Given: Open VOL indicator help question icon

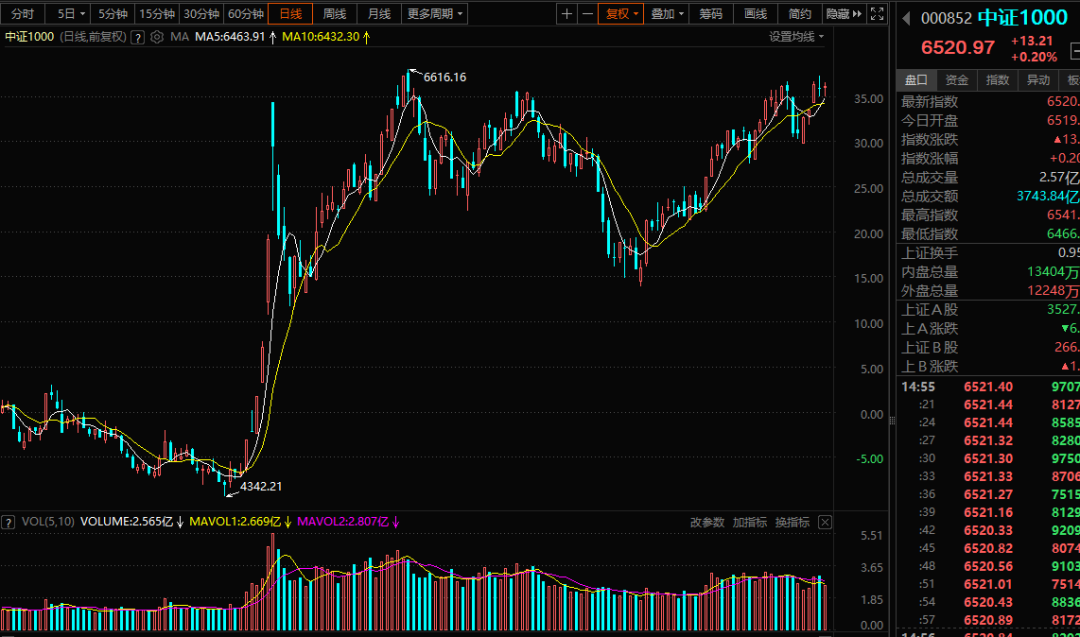Looking at the screenshot, I should tap(8, 522).
